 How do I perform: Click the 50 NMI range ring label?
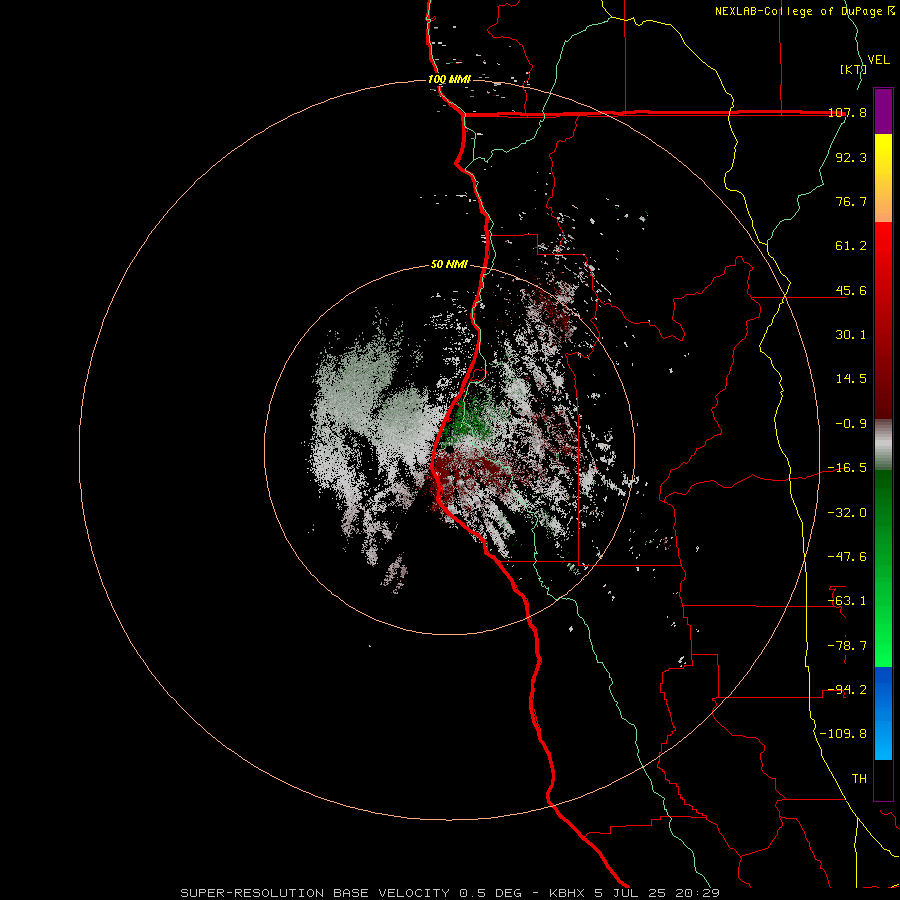[x=449, y=264]
